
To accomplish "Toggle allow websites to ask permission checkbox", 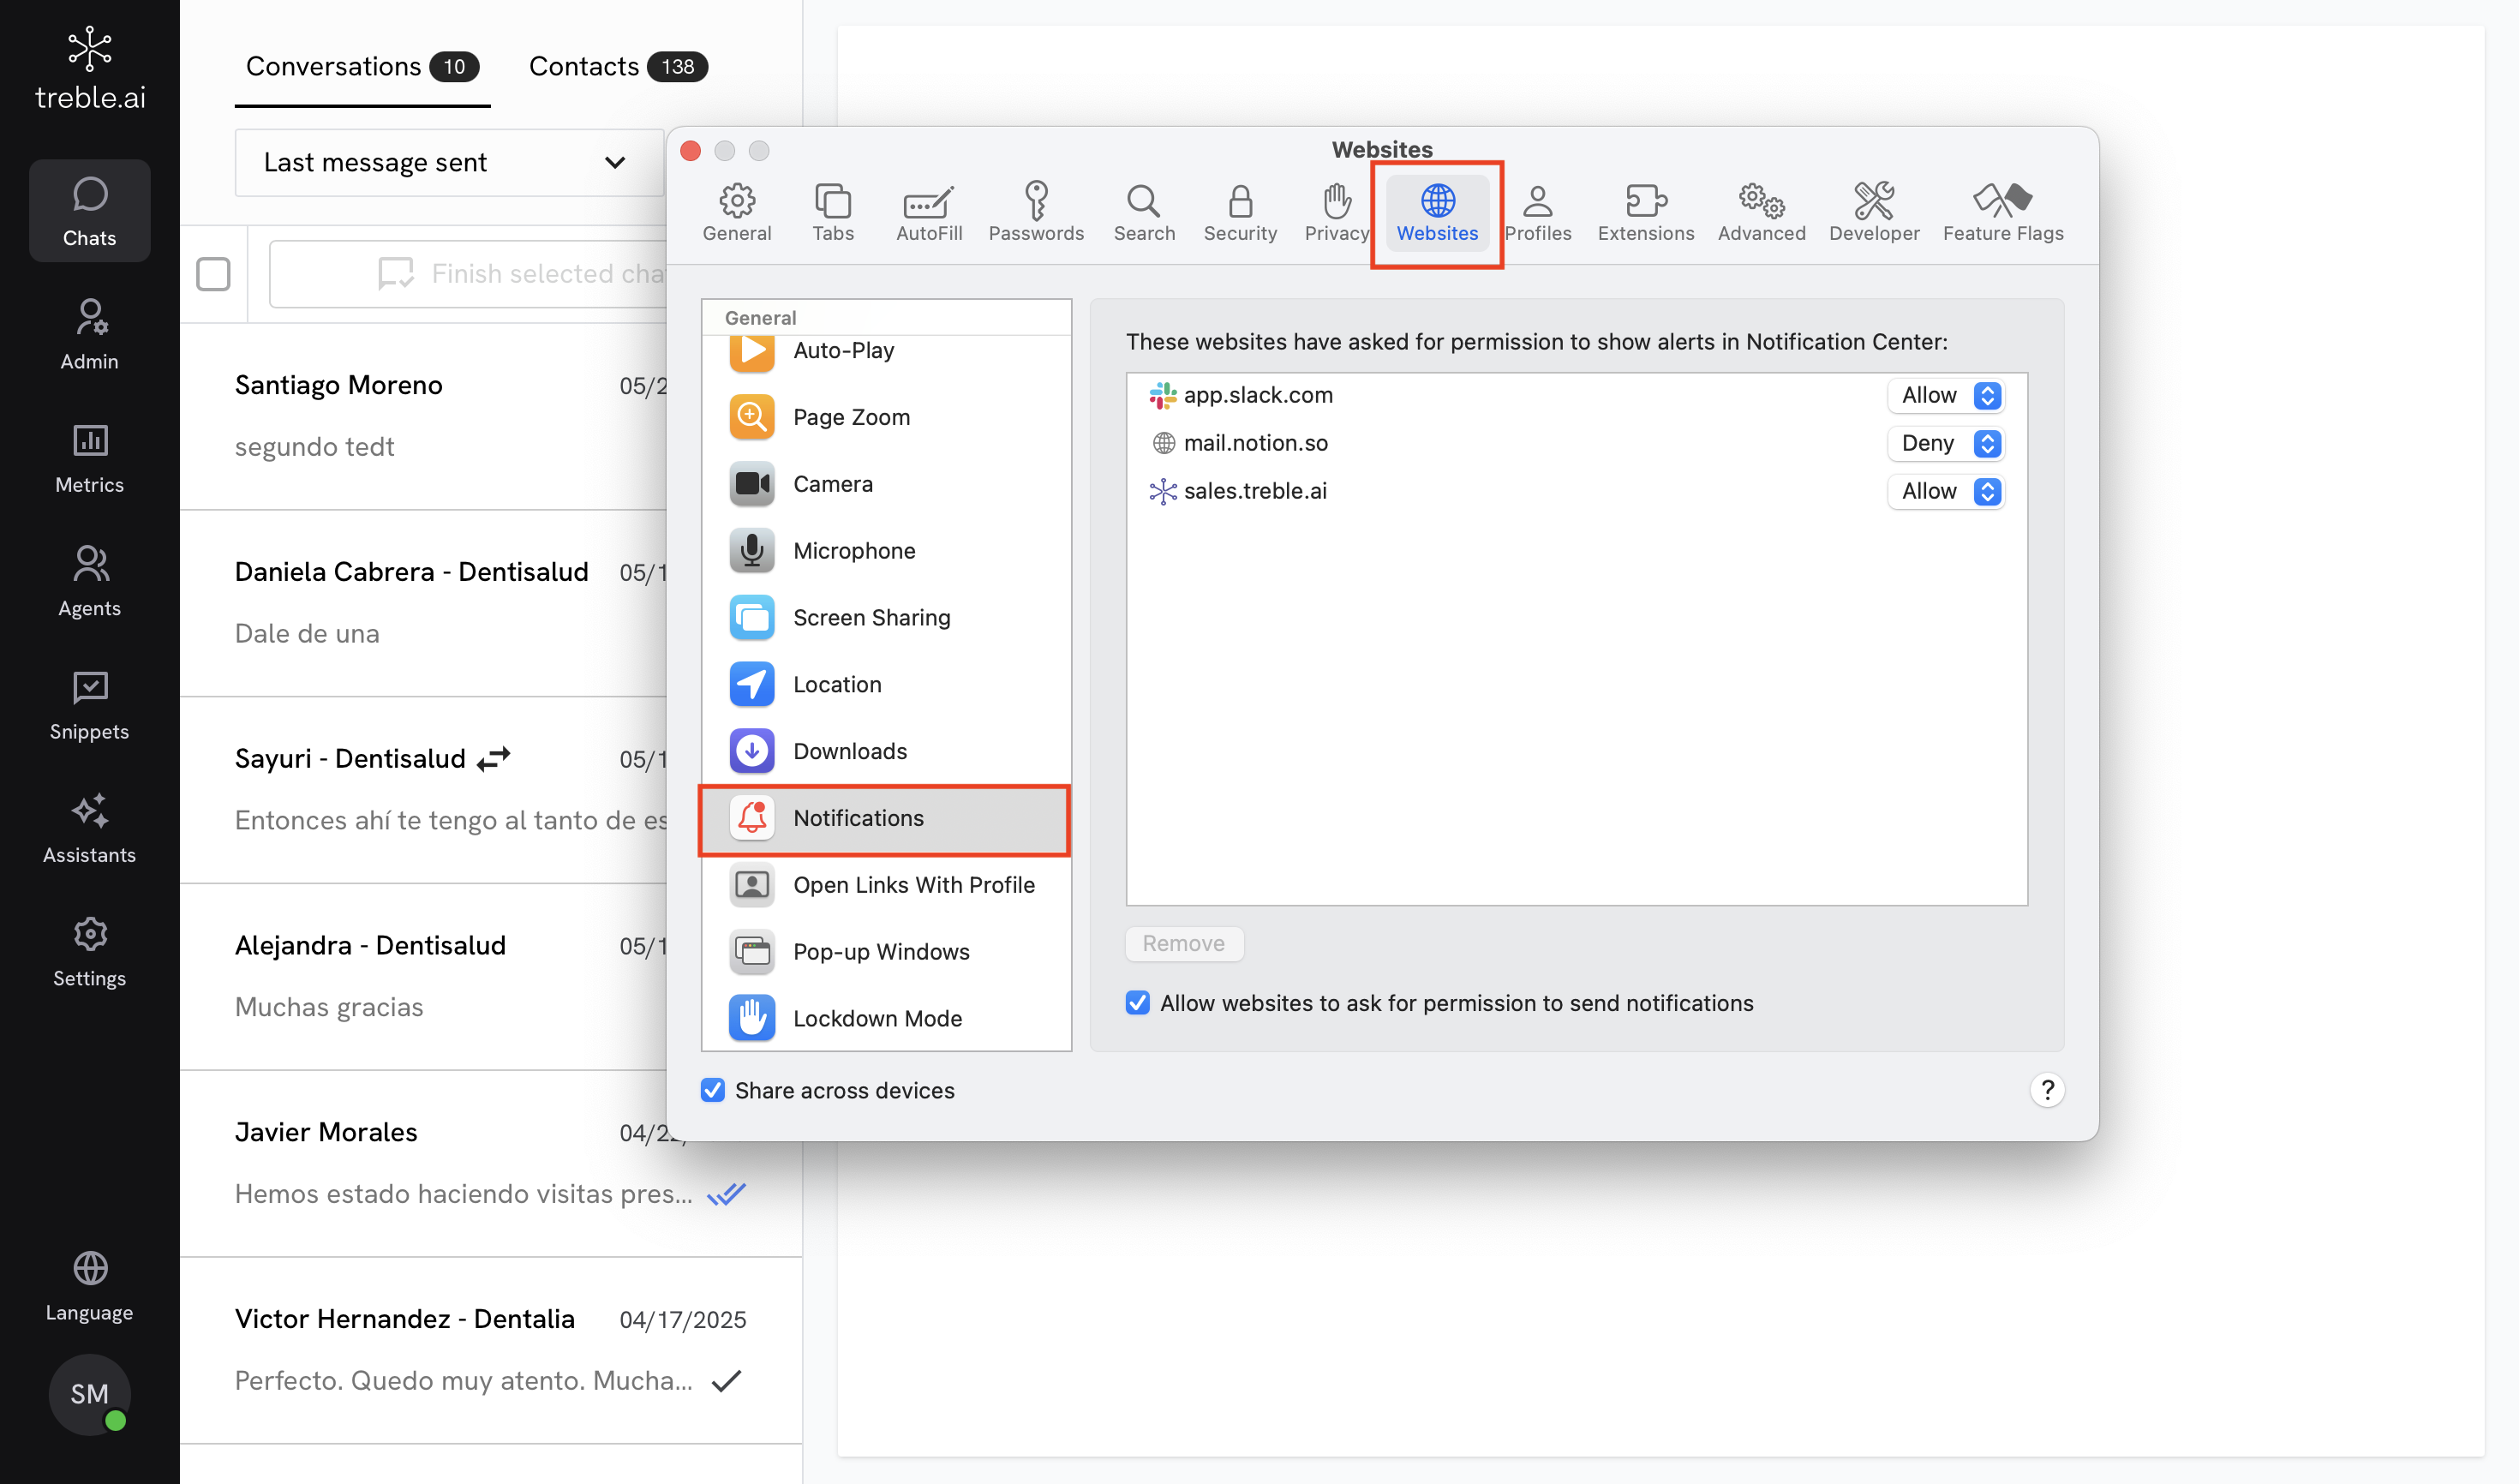I will [x=1137, y=1003].
